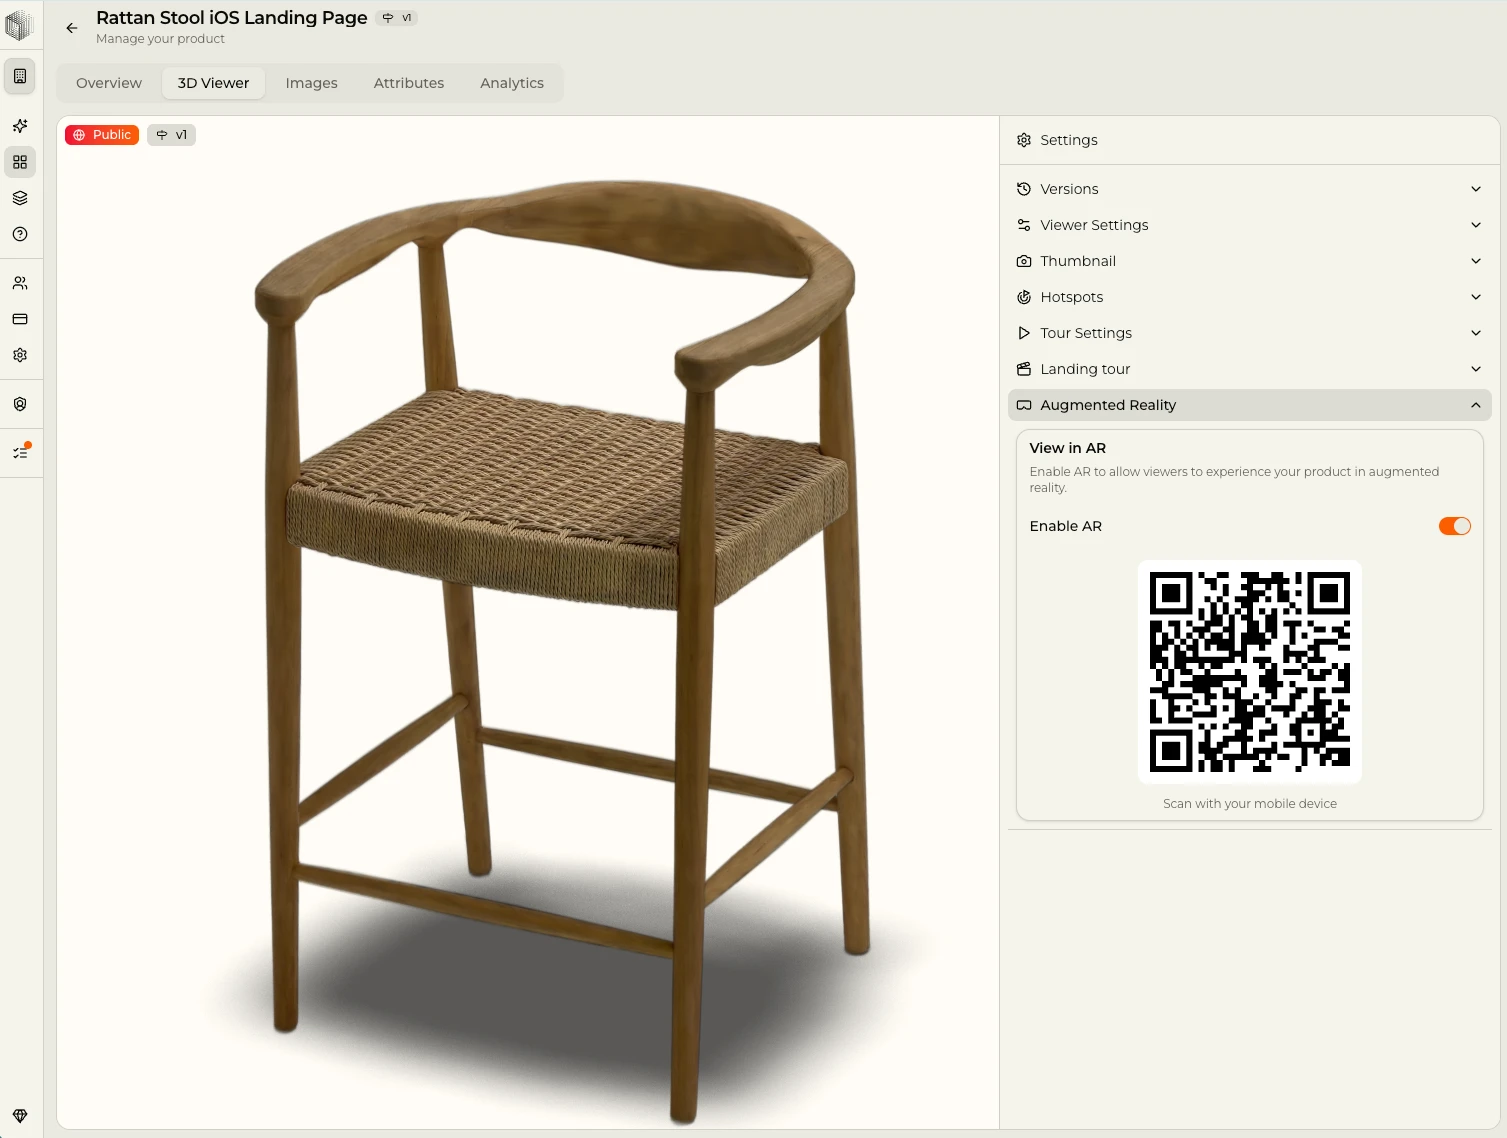
Task: Click the "Rattan Stool iOS Landing Page" title
Action: [x=232, y=18]
